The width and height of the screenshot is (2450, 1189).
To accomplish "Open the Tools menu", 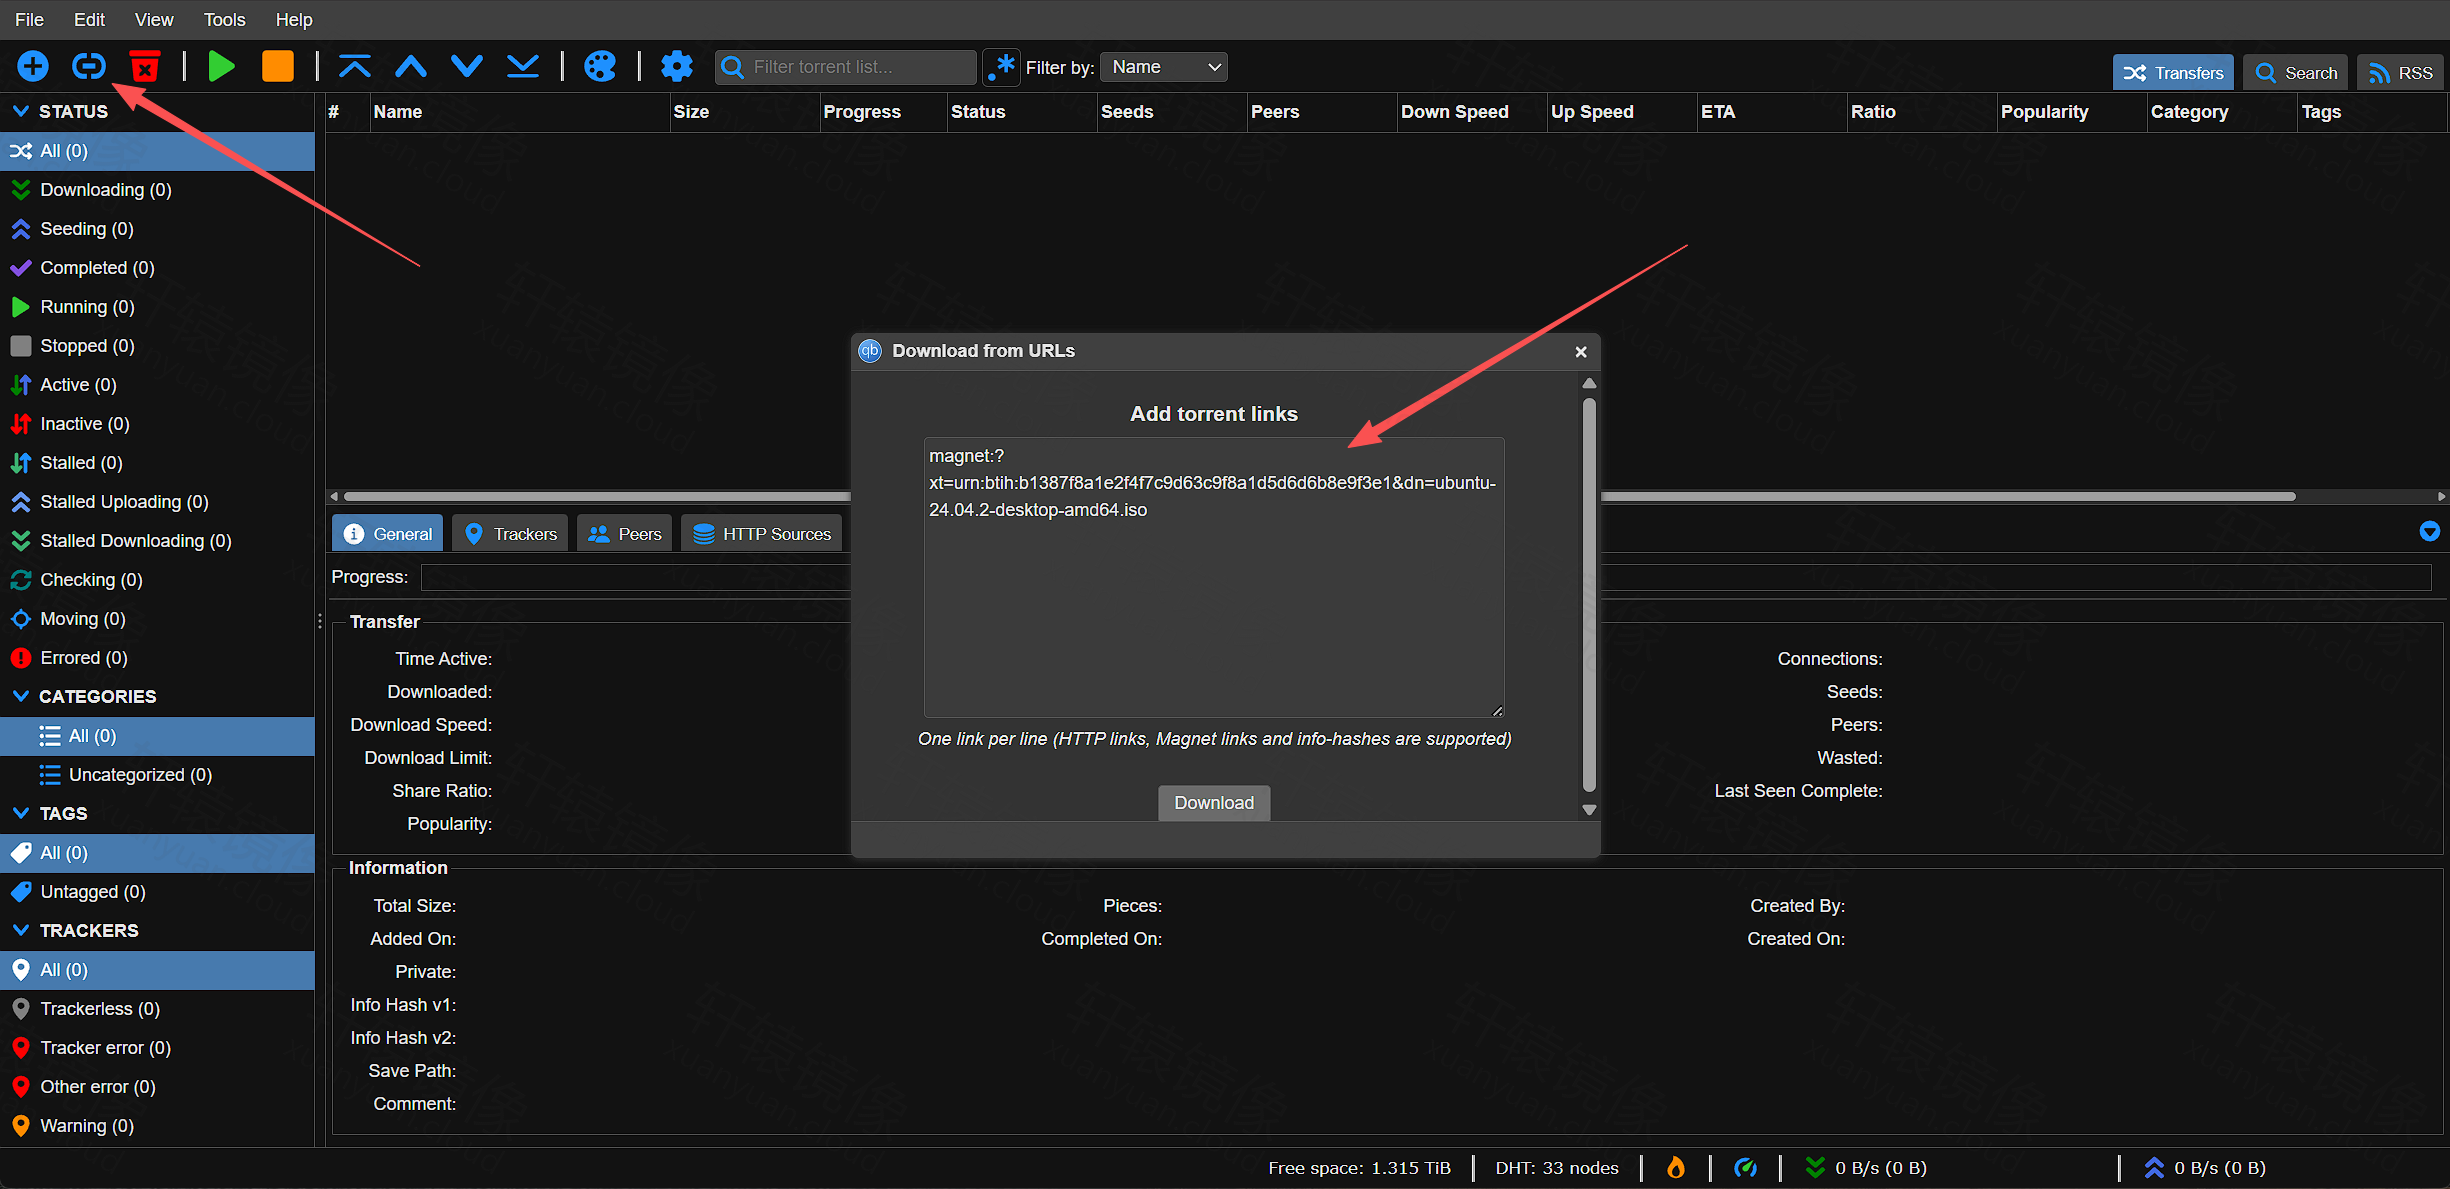I will coord(224,19).
